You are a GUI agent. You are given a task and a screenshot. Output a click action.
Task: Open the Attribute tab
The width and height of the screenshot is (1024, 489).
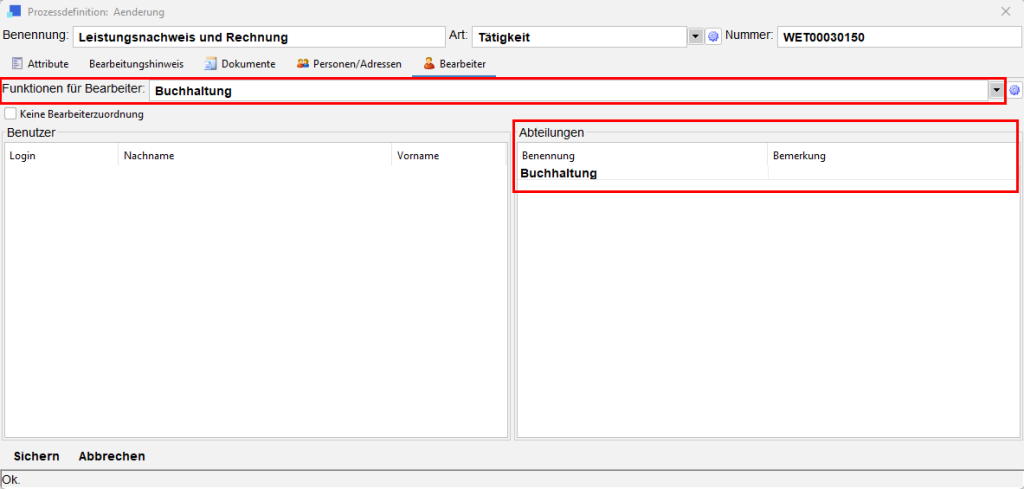(40, 64)
